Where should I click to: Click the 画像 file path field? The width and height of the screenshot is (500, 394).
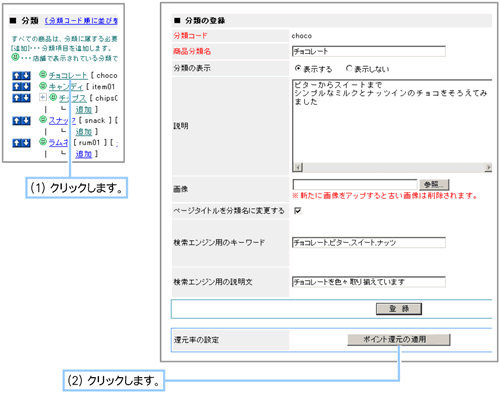(355, 184)
